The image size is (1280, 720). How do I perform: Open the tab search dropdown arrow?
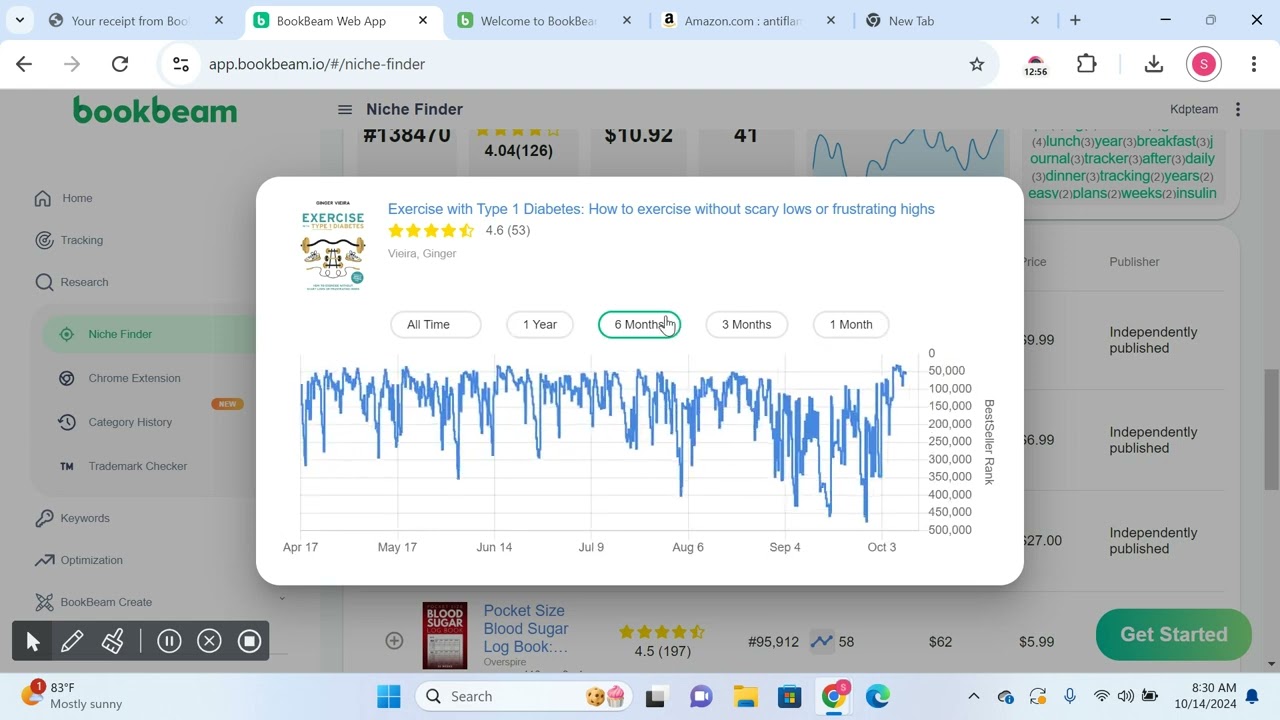point(19,20)
